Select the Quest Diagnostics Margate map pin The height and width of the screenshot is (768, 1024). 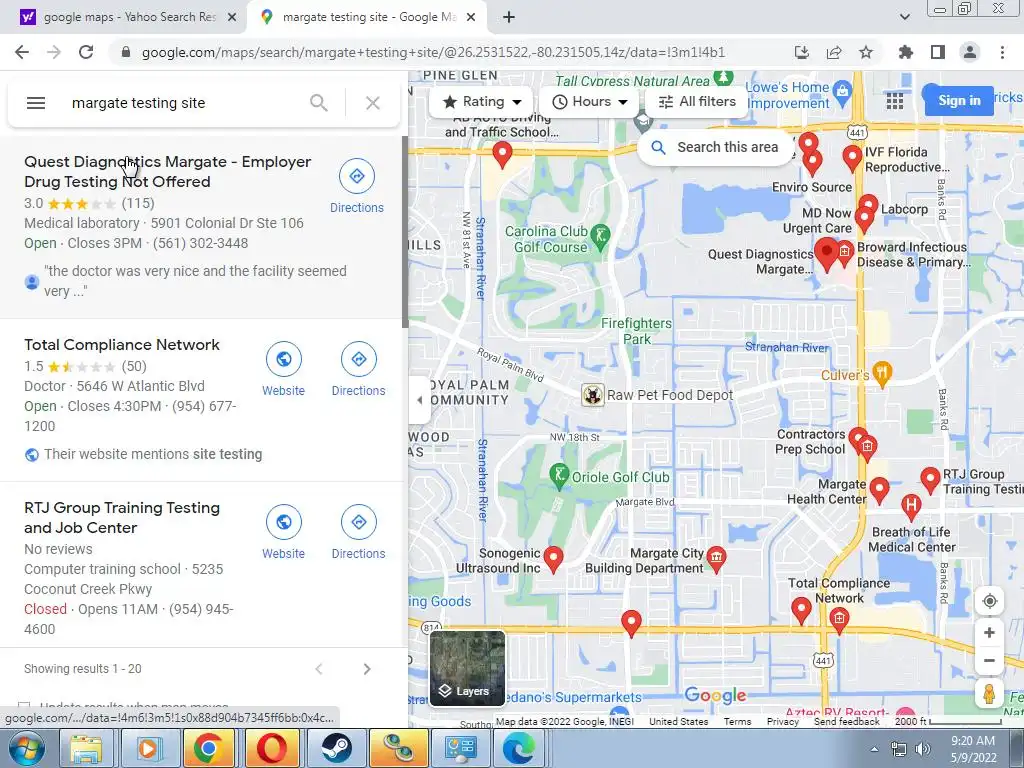[827, 254]
